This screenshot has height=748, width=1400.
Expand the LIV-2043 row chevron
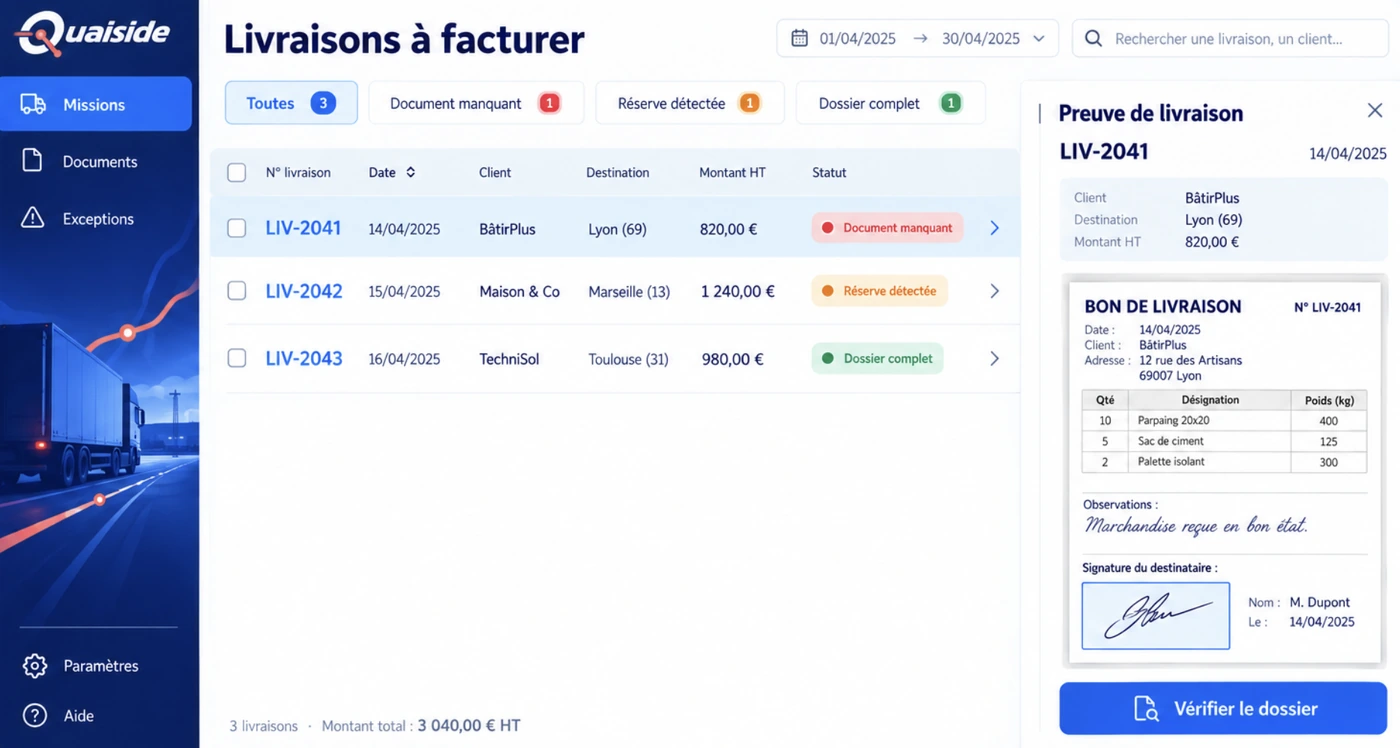(x=994, y=358)
